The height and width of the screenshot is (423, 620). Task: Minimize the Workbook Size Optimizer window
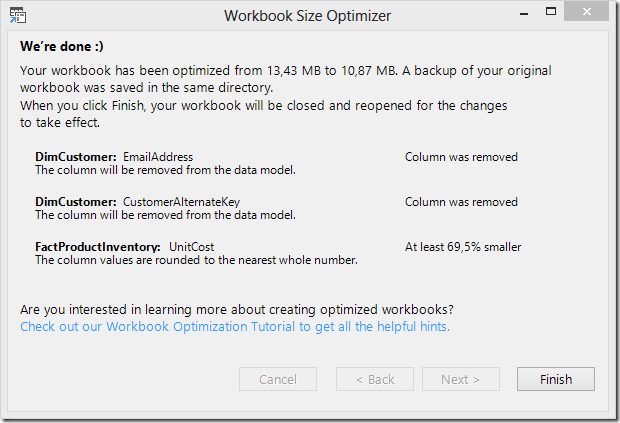(524, 14)
